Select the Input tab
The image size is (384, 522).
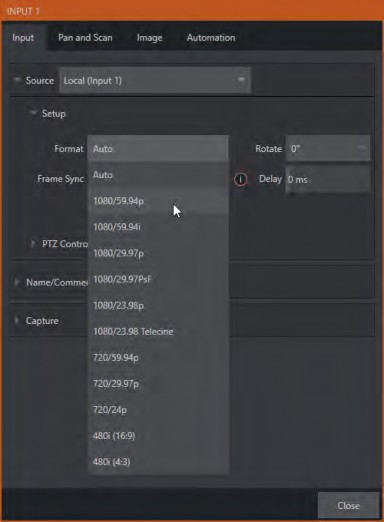click(x=23, y=38)
